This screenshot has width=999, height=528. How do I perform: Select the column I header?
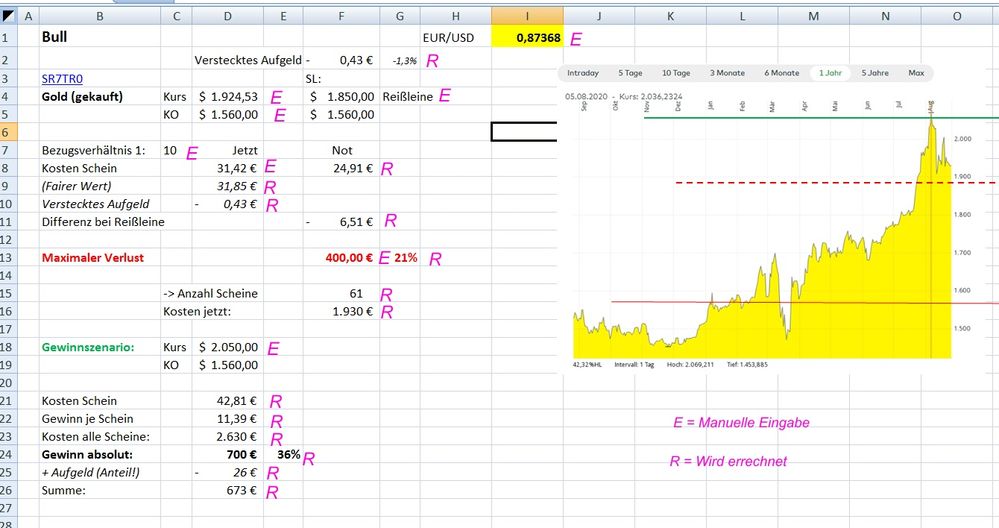(x=527, y=15)
